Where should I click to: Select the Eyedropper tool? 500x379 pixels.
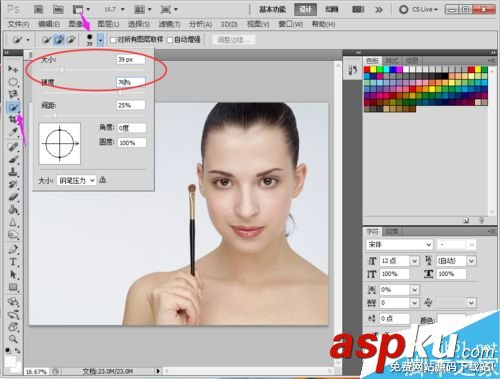click(13, 132)
